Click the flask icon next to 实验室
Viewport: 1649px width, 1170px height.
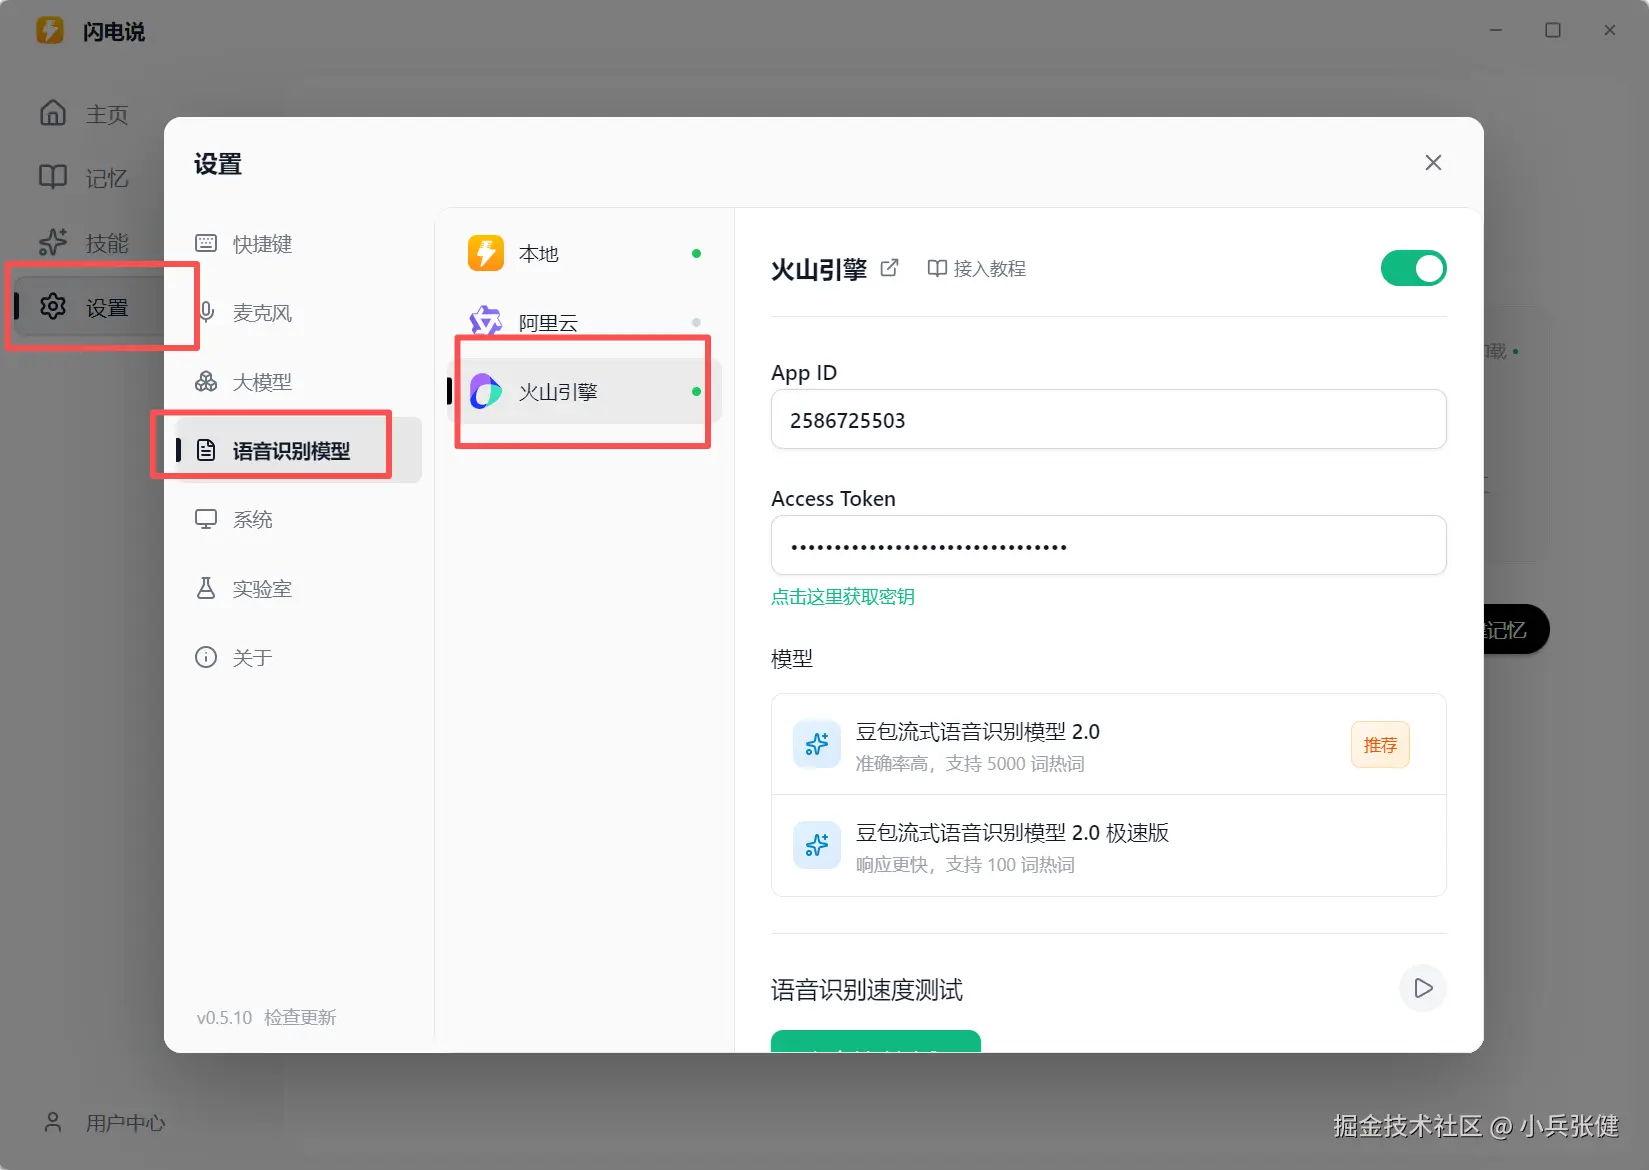click(x=206, y=588)
